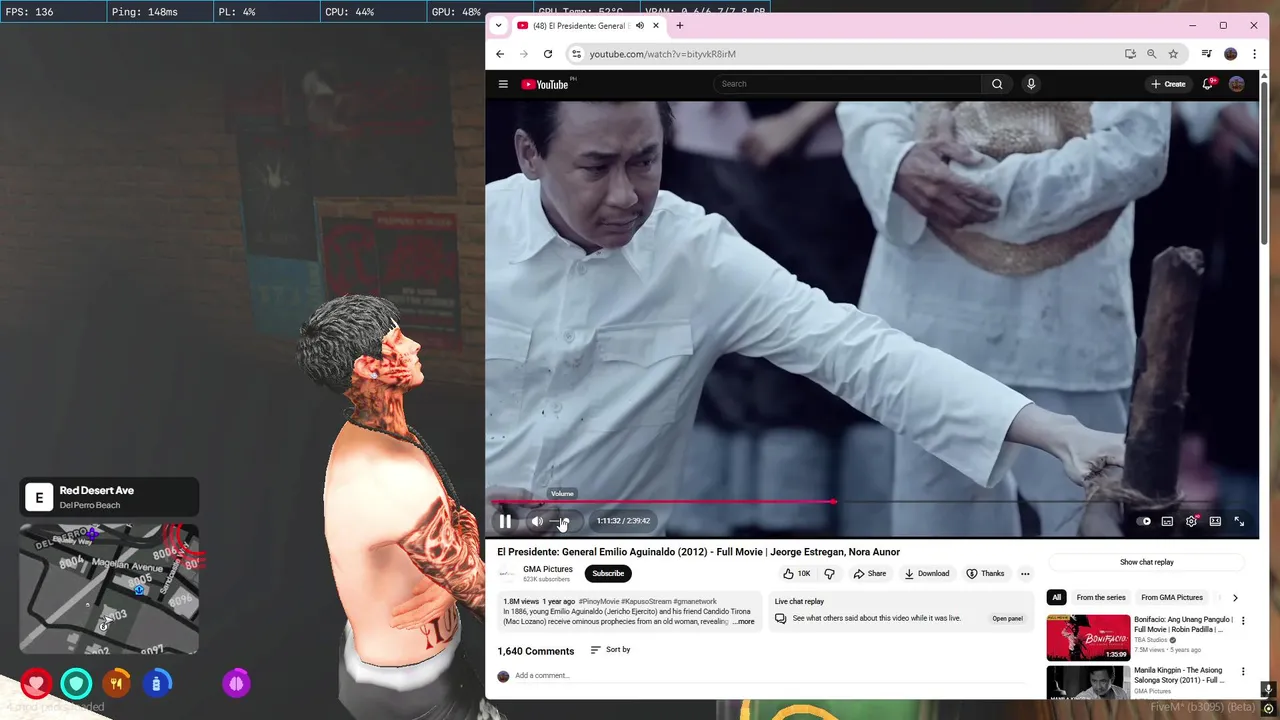Click the #PinoyMovie hashtag
This screenshot has width=1280, height=720.
(601, 602)
